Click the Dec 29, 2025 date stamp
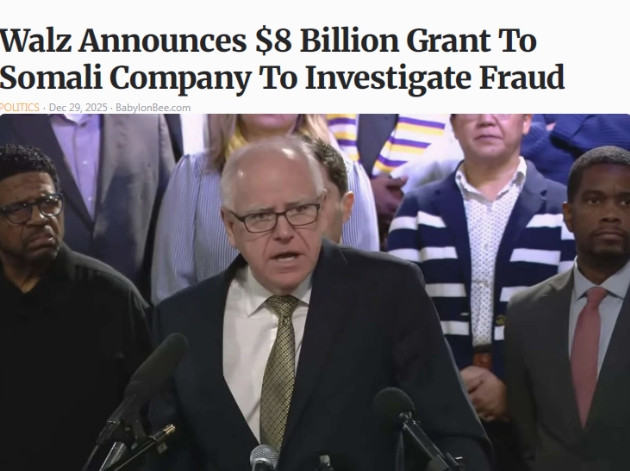This screenshot has width=630, height=471. [x=78, y=108]
